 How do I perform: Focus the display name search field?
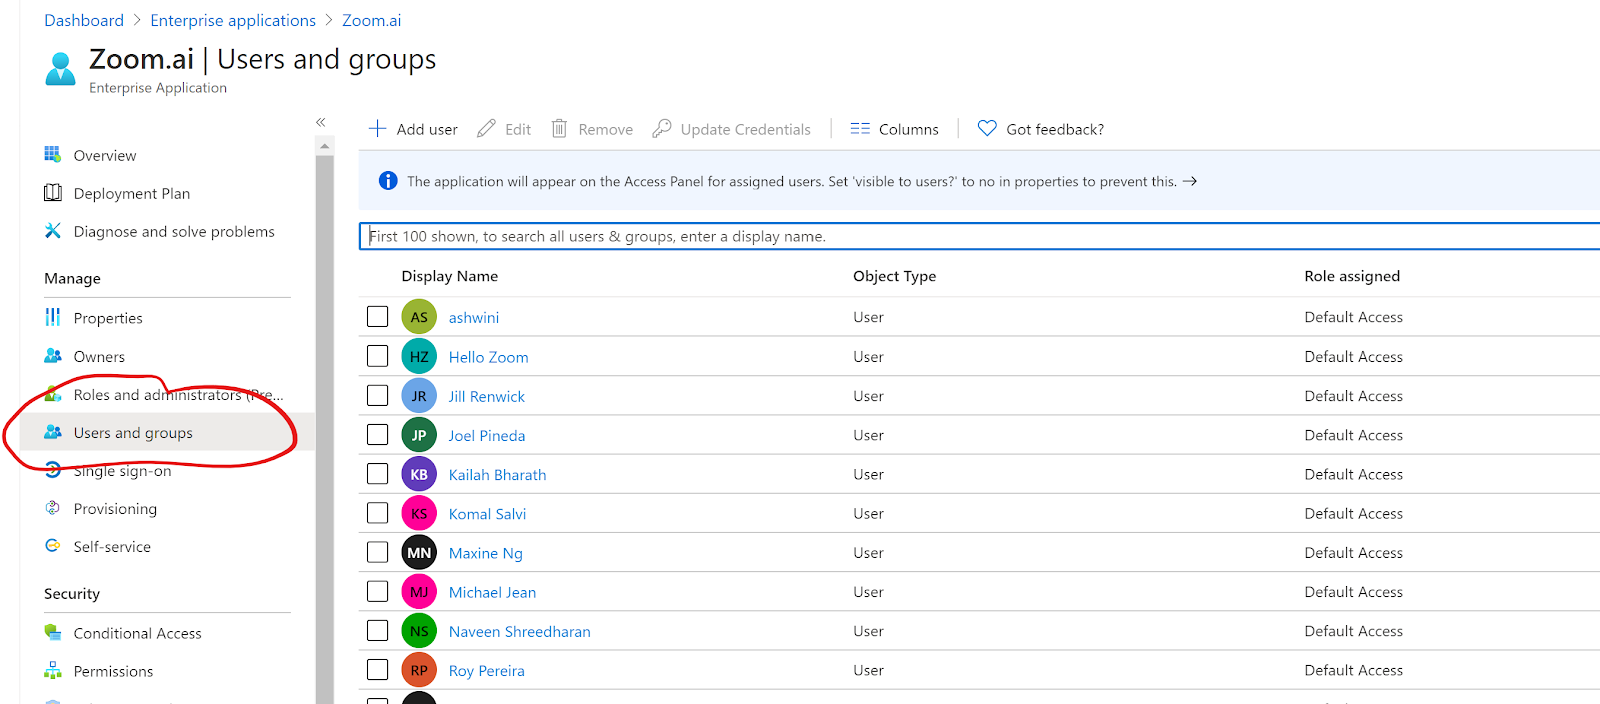click(x=980, y=236)
